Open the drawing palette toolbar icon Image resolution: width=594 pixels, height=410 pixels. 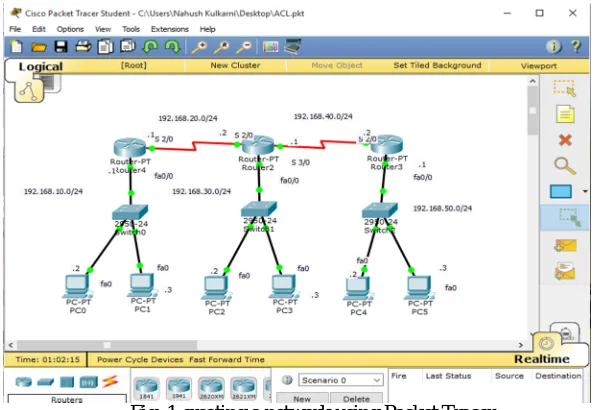270,47
